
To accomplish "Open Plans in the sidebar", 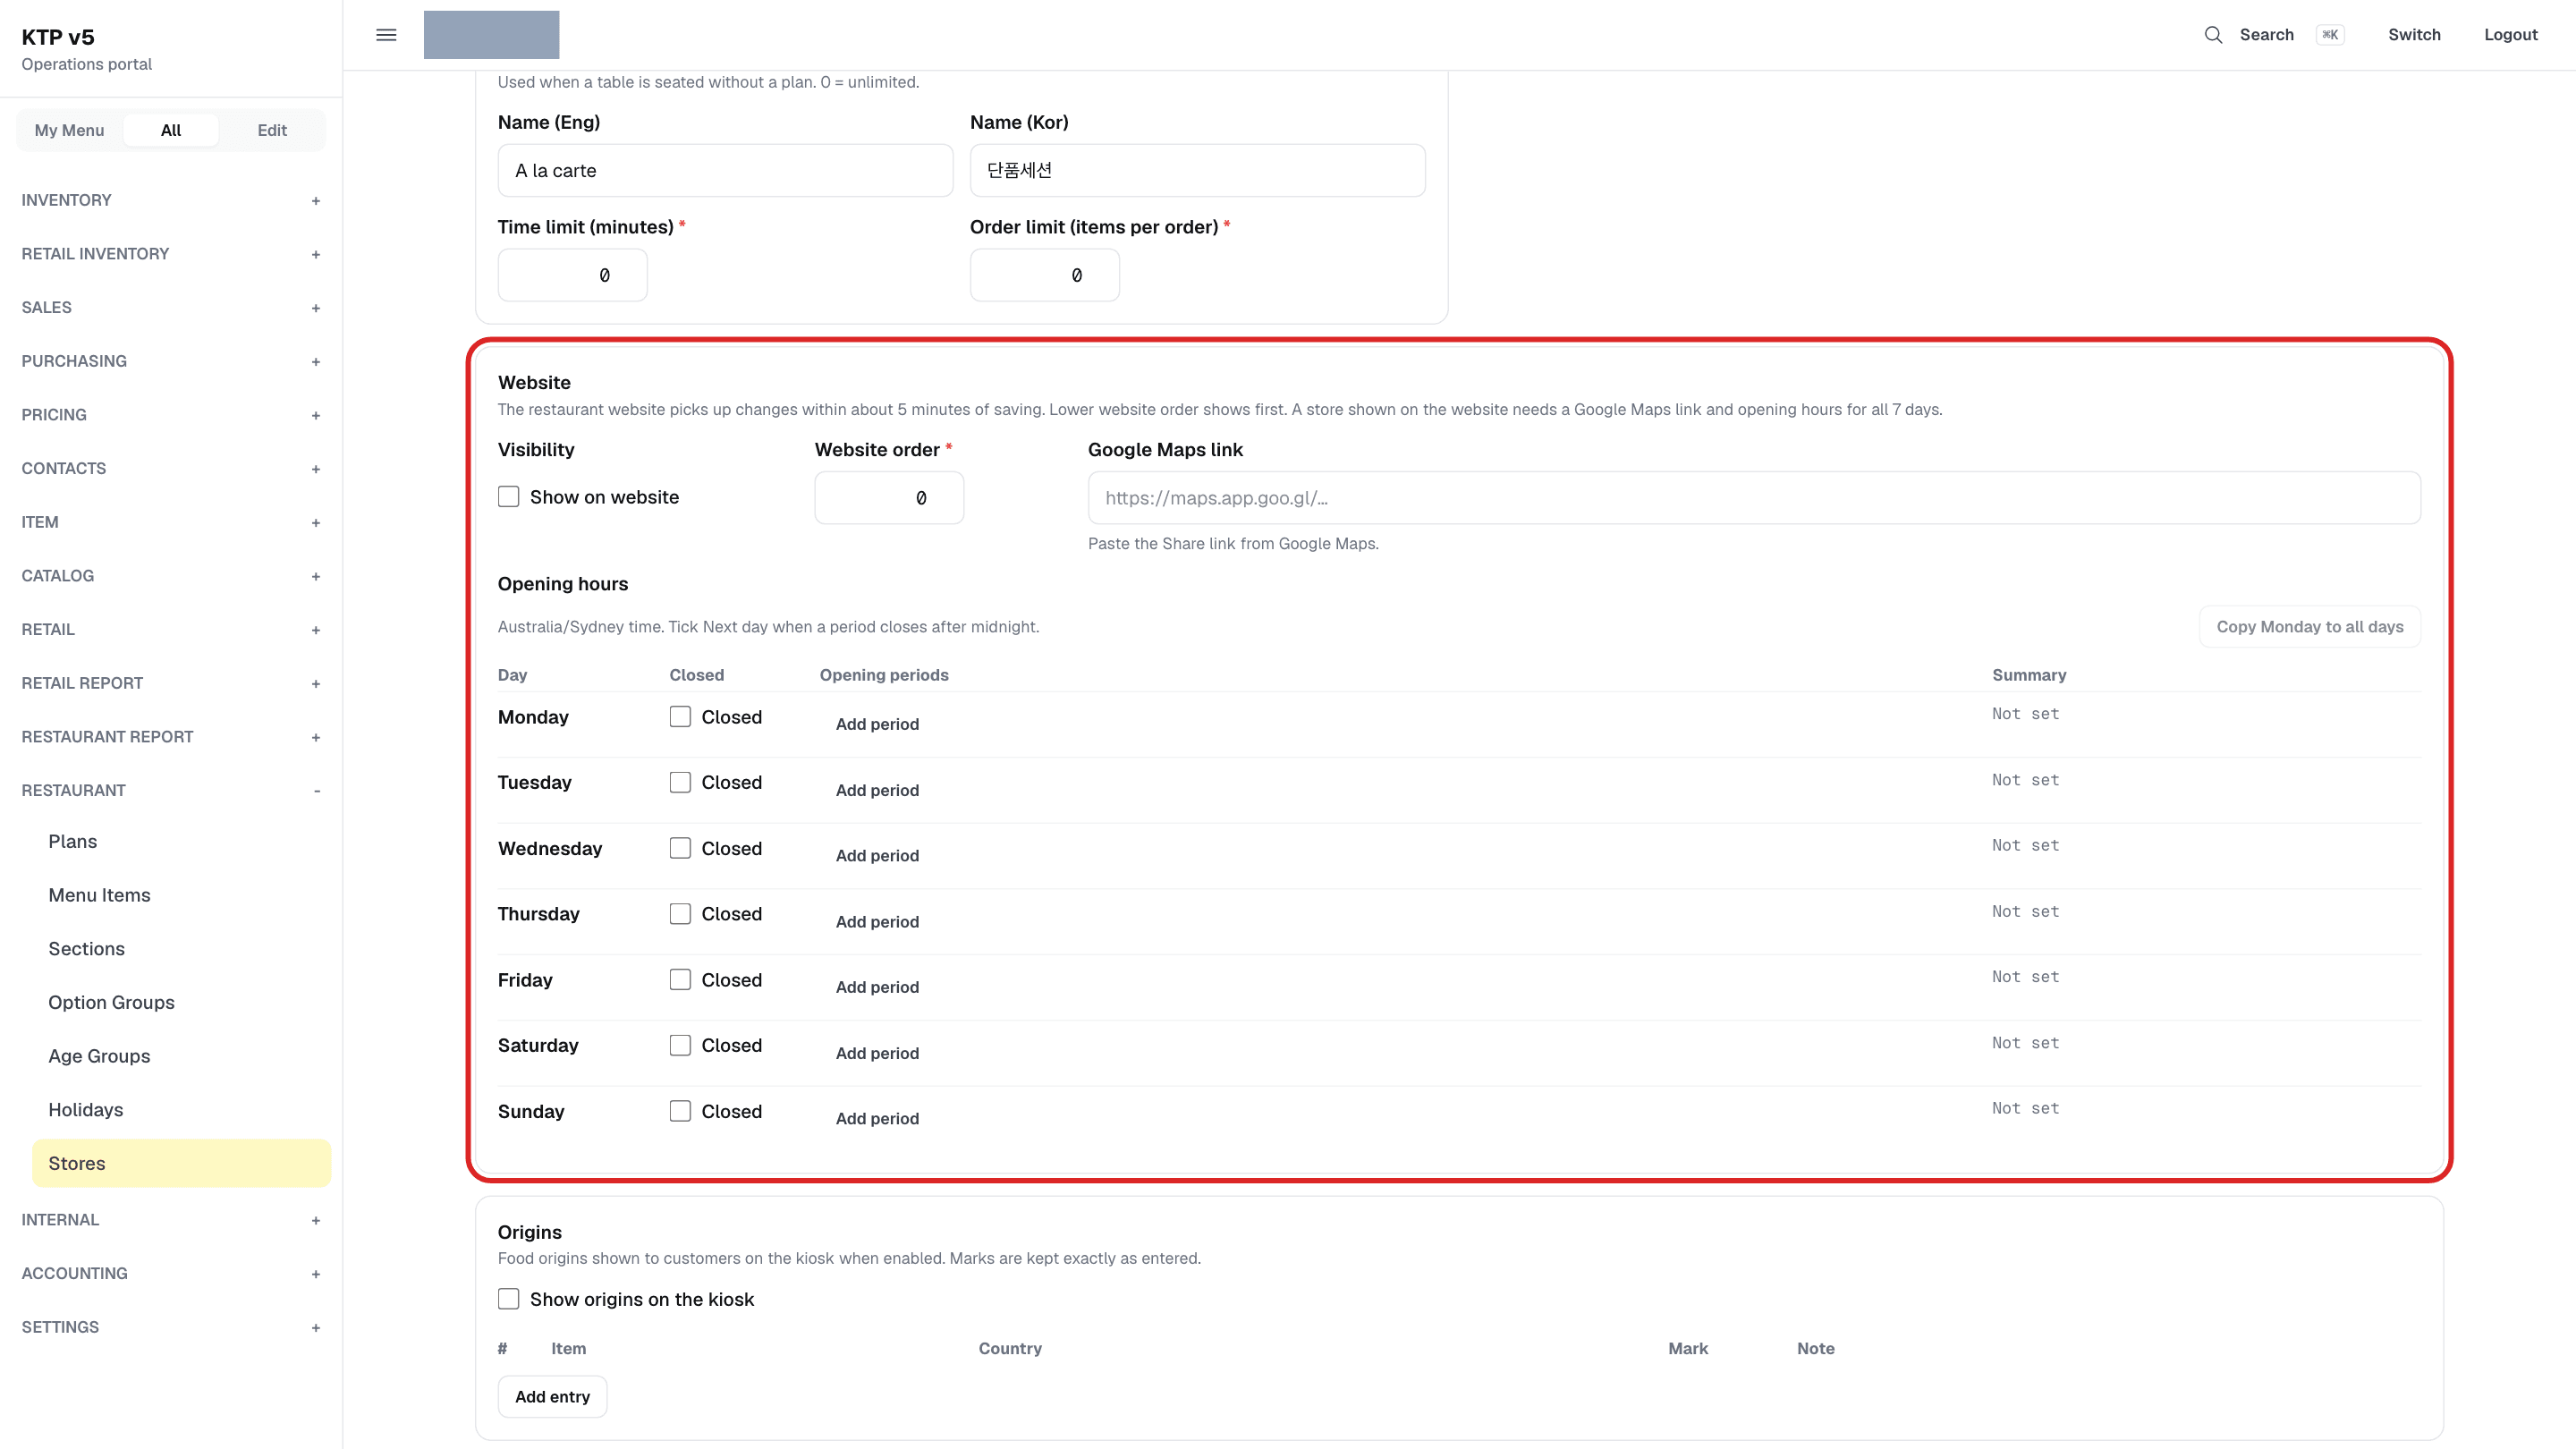I will [x=181, y=842].
